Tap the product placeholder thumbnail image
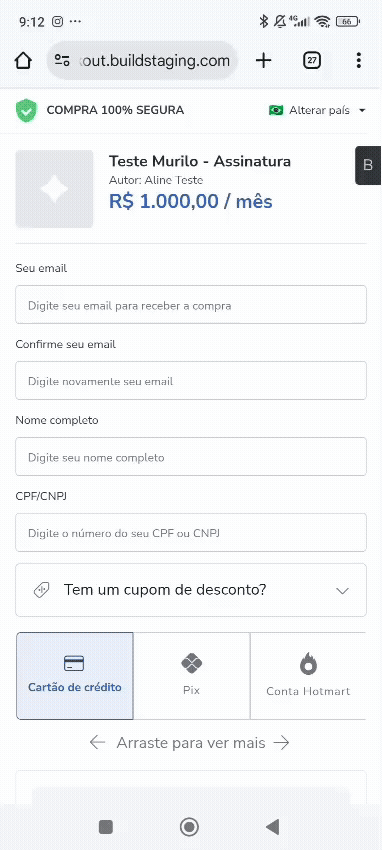Image resolution: width=382 pixels, height=850 pixels. tap(54, 189)
